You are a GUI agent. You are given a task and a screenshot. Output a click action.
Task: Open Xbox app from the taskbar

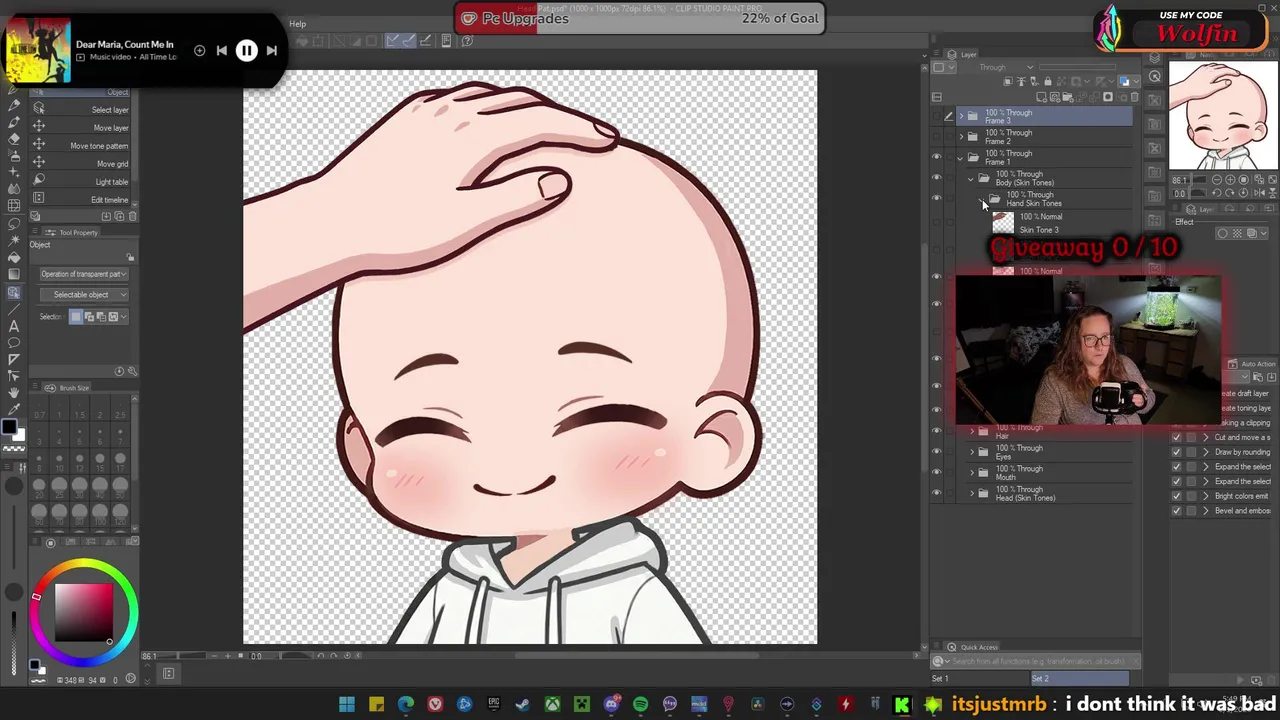point(552,705)
